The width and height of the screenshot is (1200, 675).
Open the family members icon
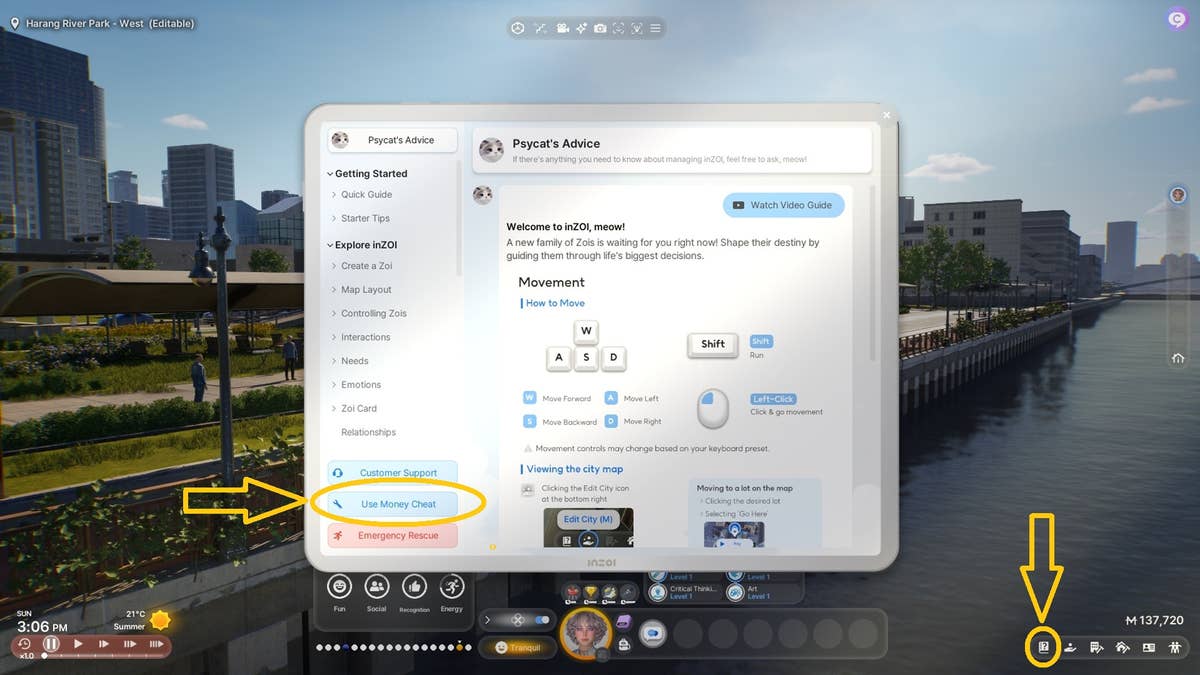[1175, 647]
